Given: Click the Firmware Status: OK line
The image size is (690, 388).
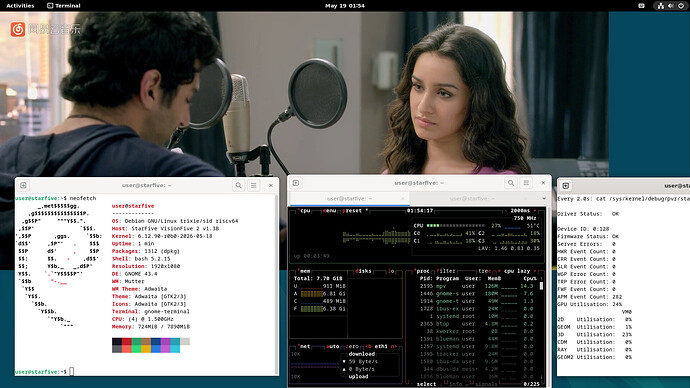Looking at the screenshot, I should coord(588,236).
